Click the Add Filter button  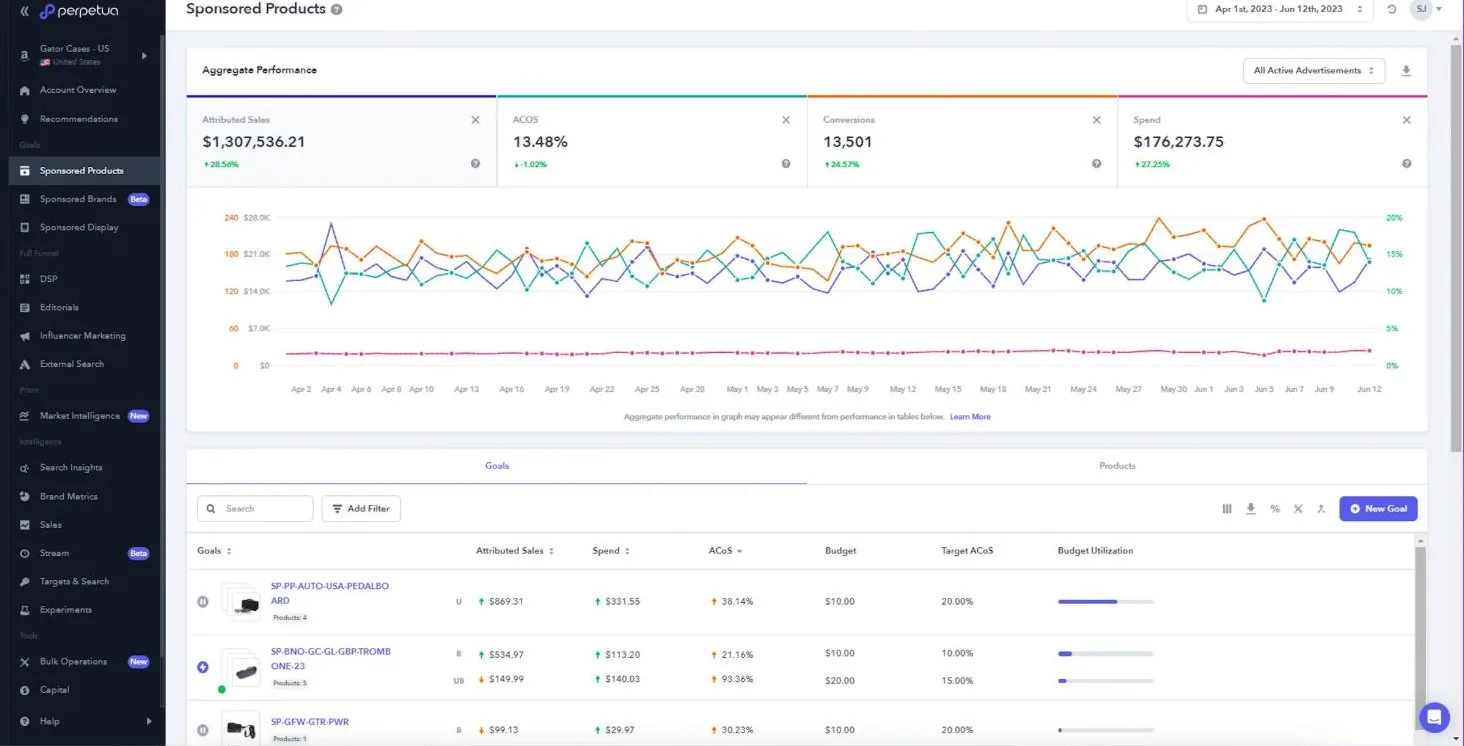point(361,509)
